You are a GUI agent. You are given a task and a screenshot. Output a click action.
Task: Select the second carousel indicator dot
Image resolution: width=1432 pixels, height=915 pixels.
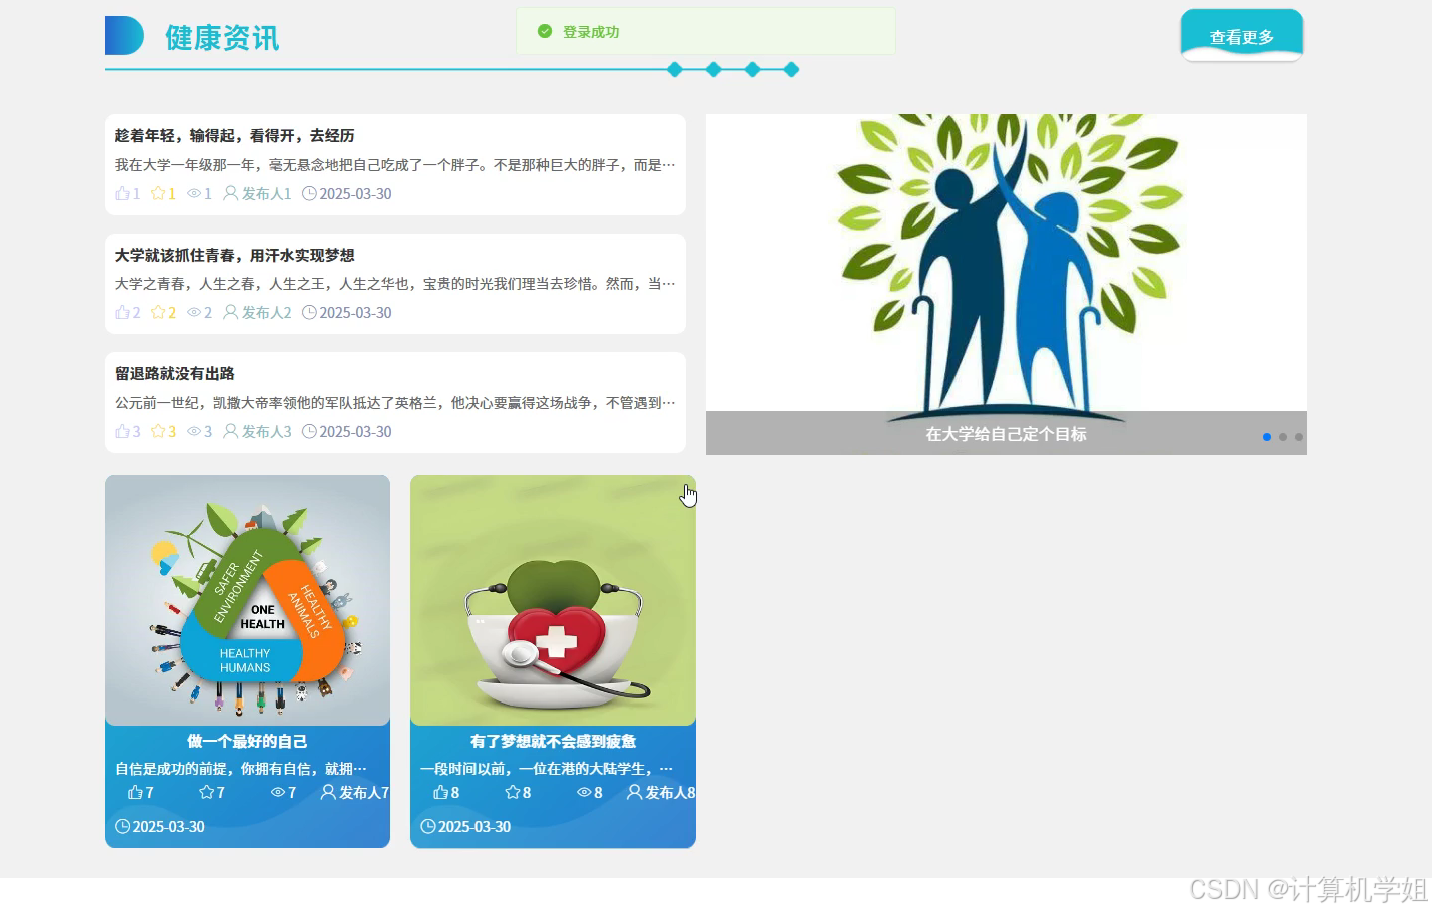coord(1283,437)
